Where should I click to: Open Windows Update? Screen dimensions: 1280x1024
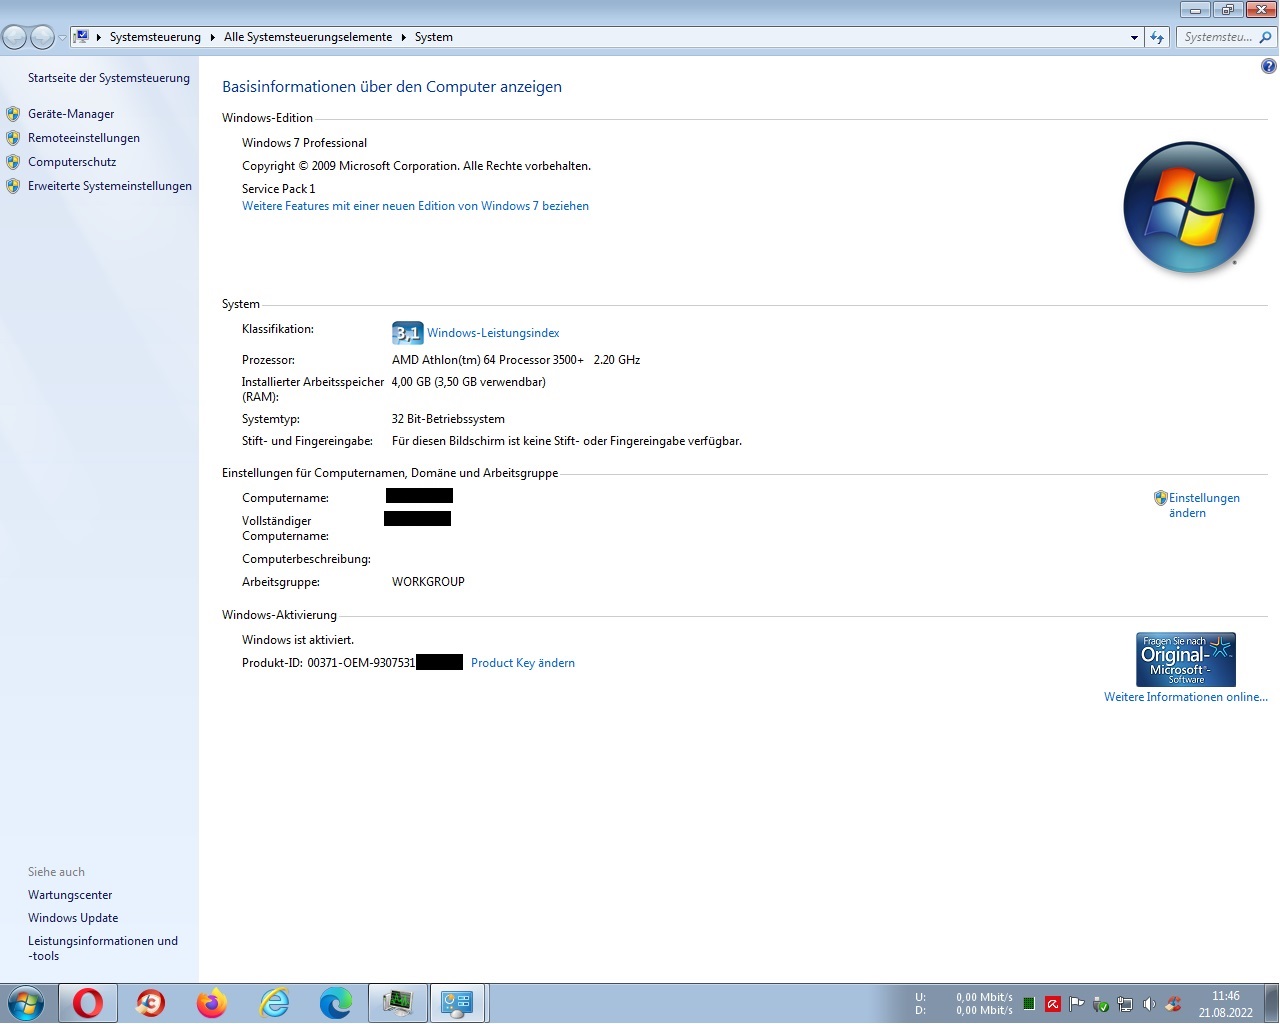point(73,918)
